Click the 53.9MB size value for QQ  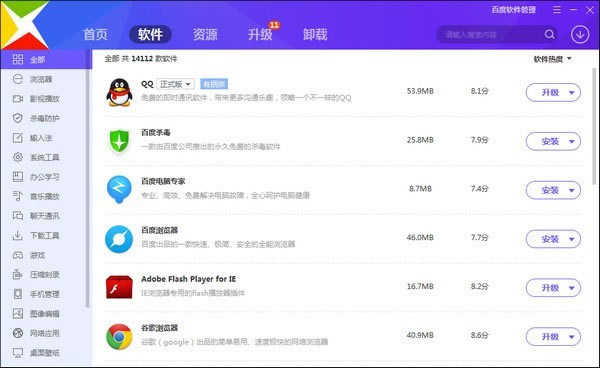pos(420,91)
